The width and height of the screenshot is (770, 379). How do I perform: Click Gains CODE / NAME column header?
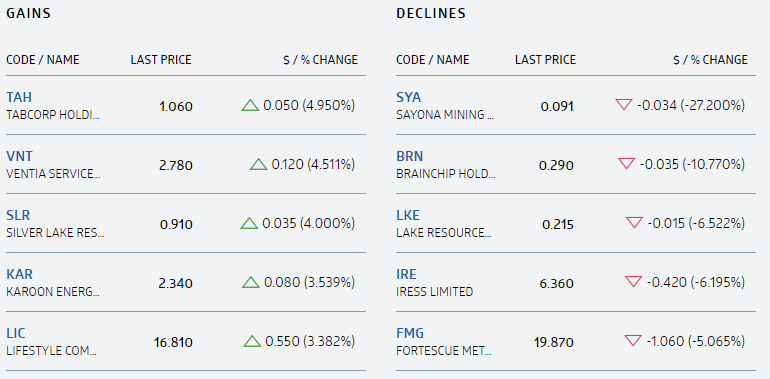tap(43, 60)
